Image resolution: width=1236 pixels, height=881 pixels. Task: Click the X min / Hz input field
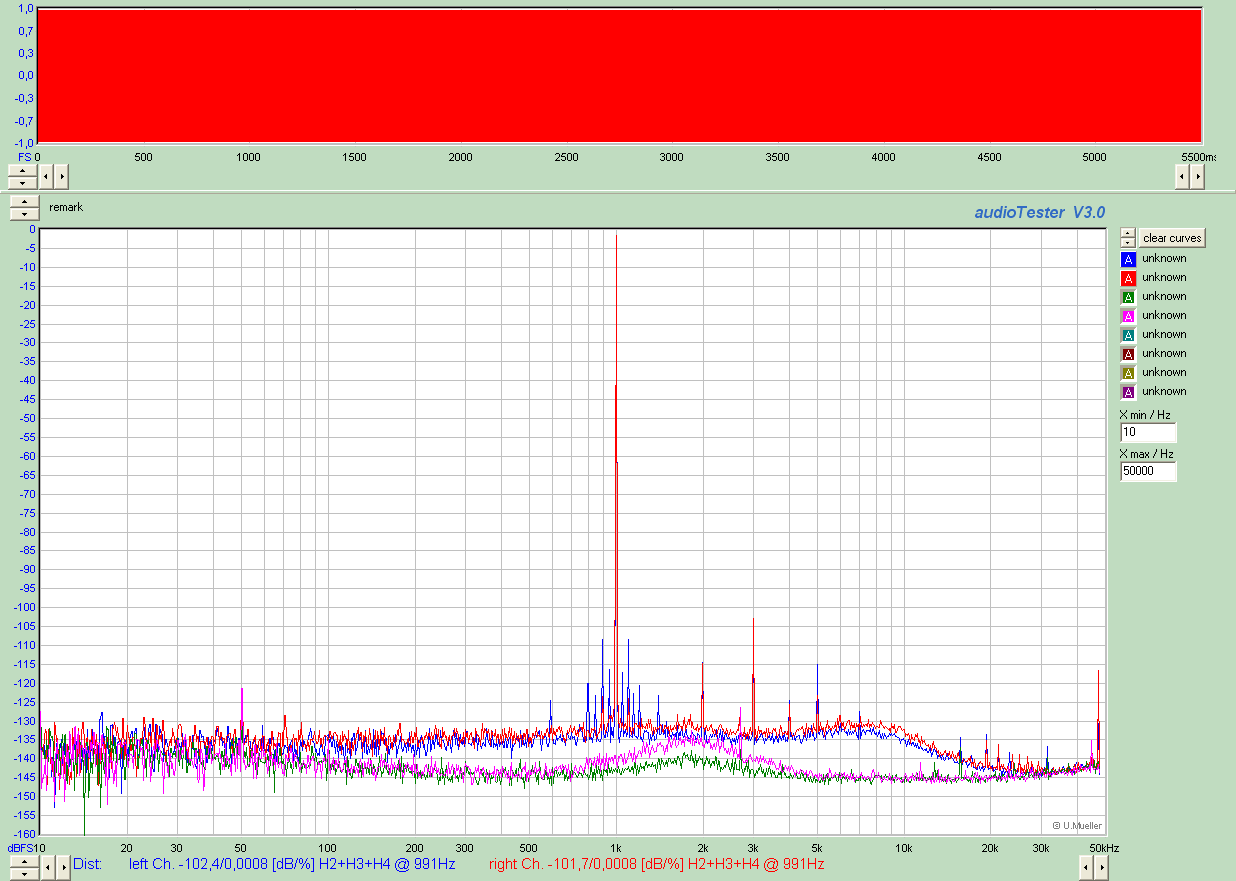point(1148,433)
